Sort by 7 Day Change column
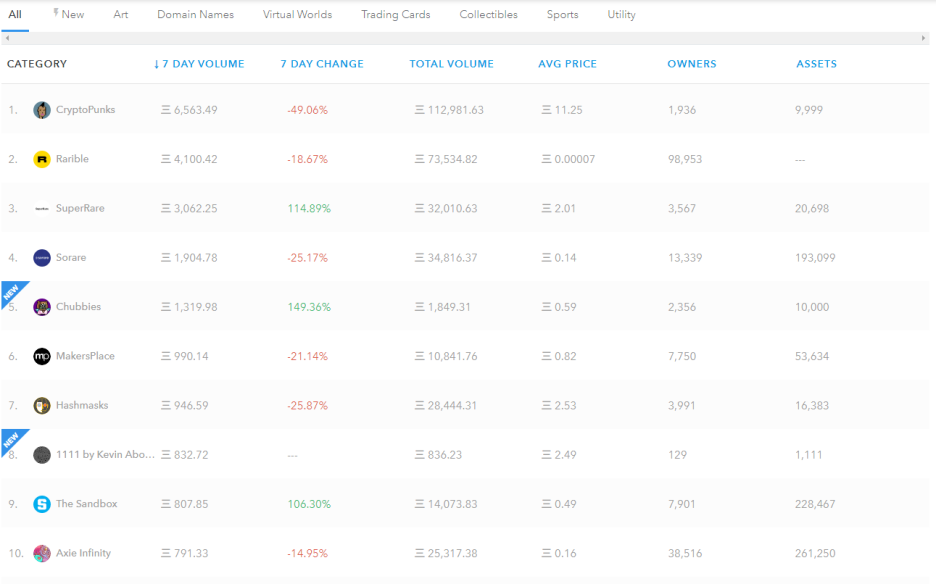Image resolution: width=936 pixels, height=584 pixels. pos(322,64)
